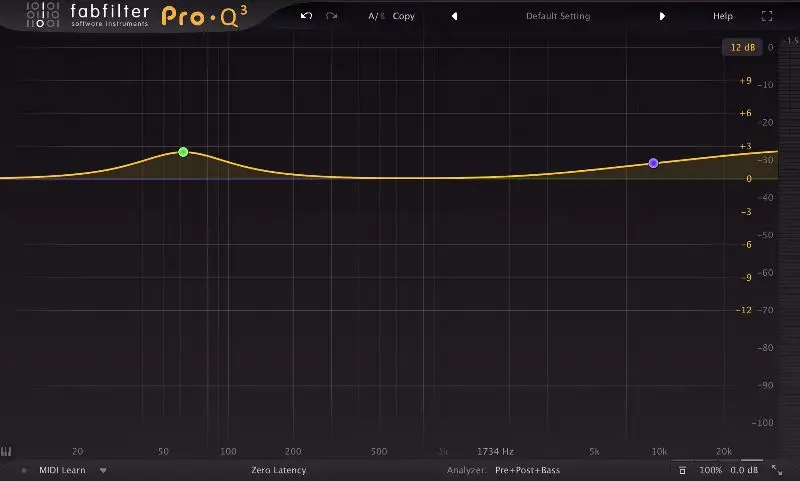Click the Redo arrow icon
Screen dimensions: 800x481
[331, 16]
